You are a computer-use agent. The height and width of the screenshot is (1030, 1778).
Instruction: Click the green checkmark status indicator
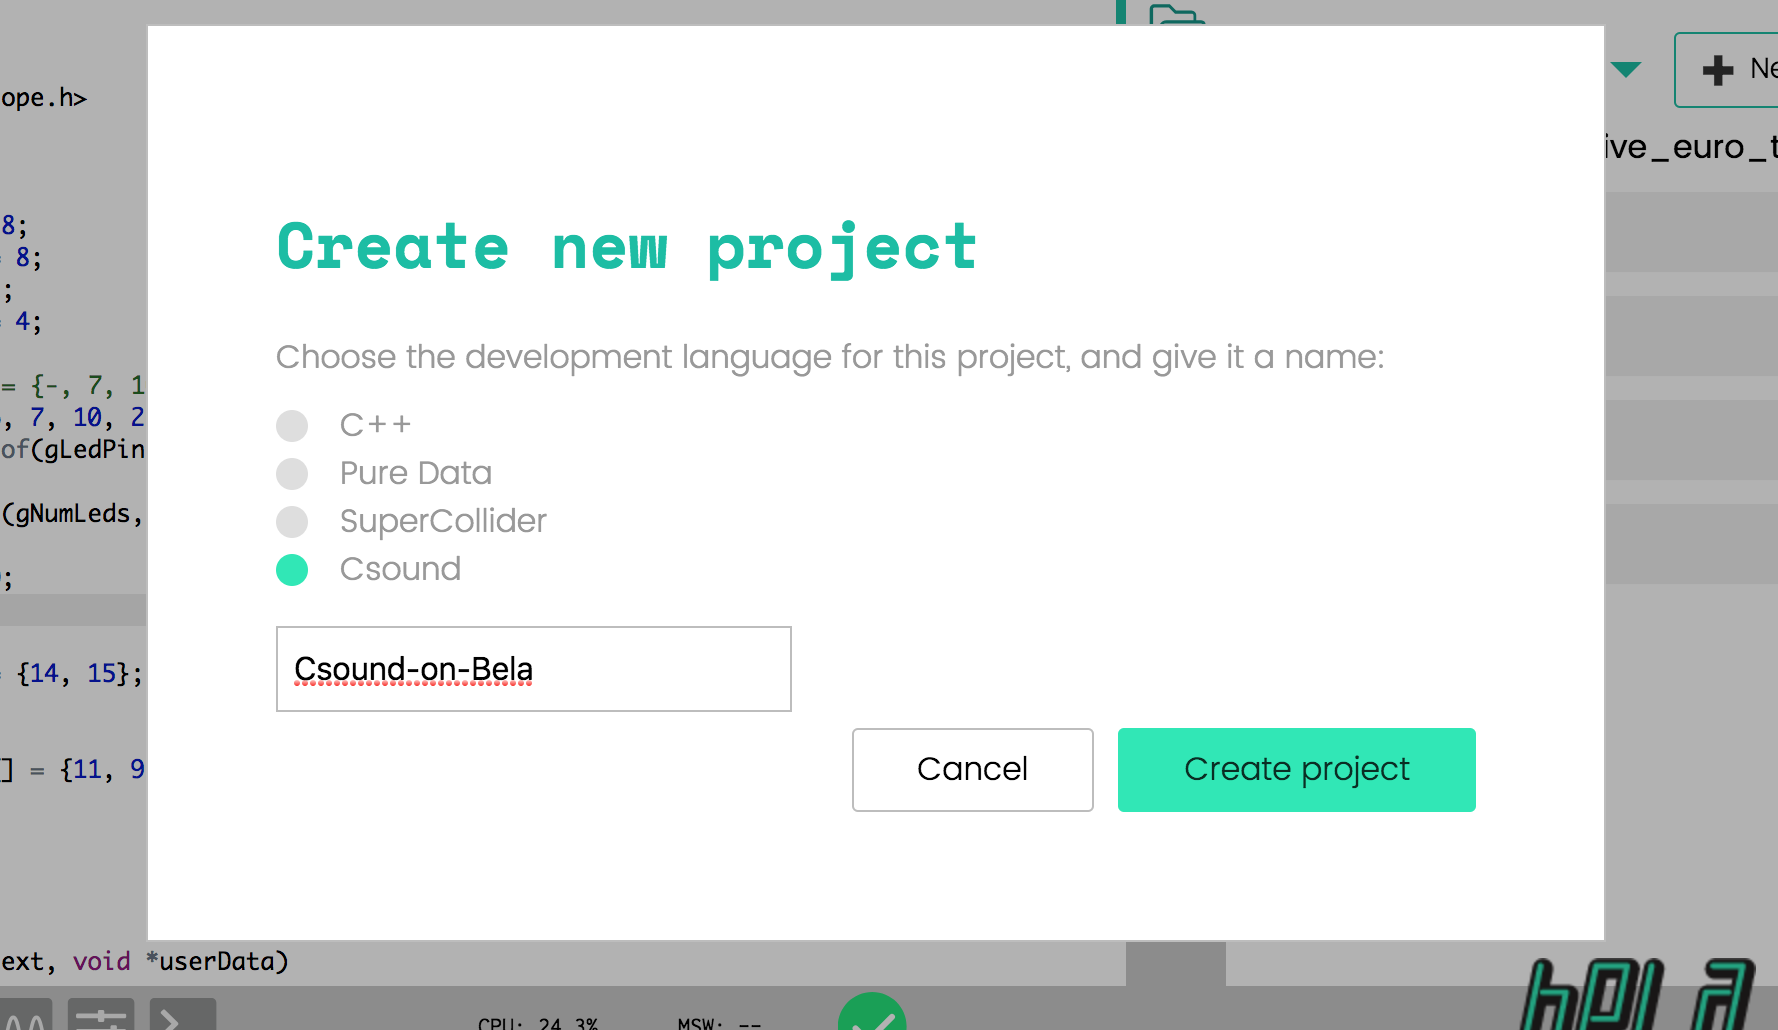pyautogui.click(x=872, y=1013)
